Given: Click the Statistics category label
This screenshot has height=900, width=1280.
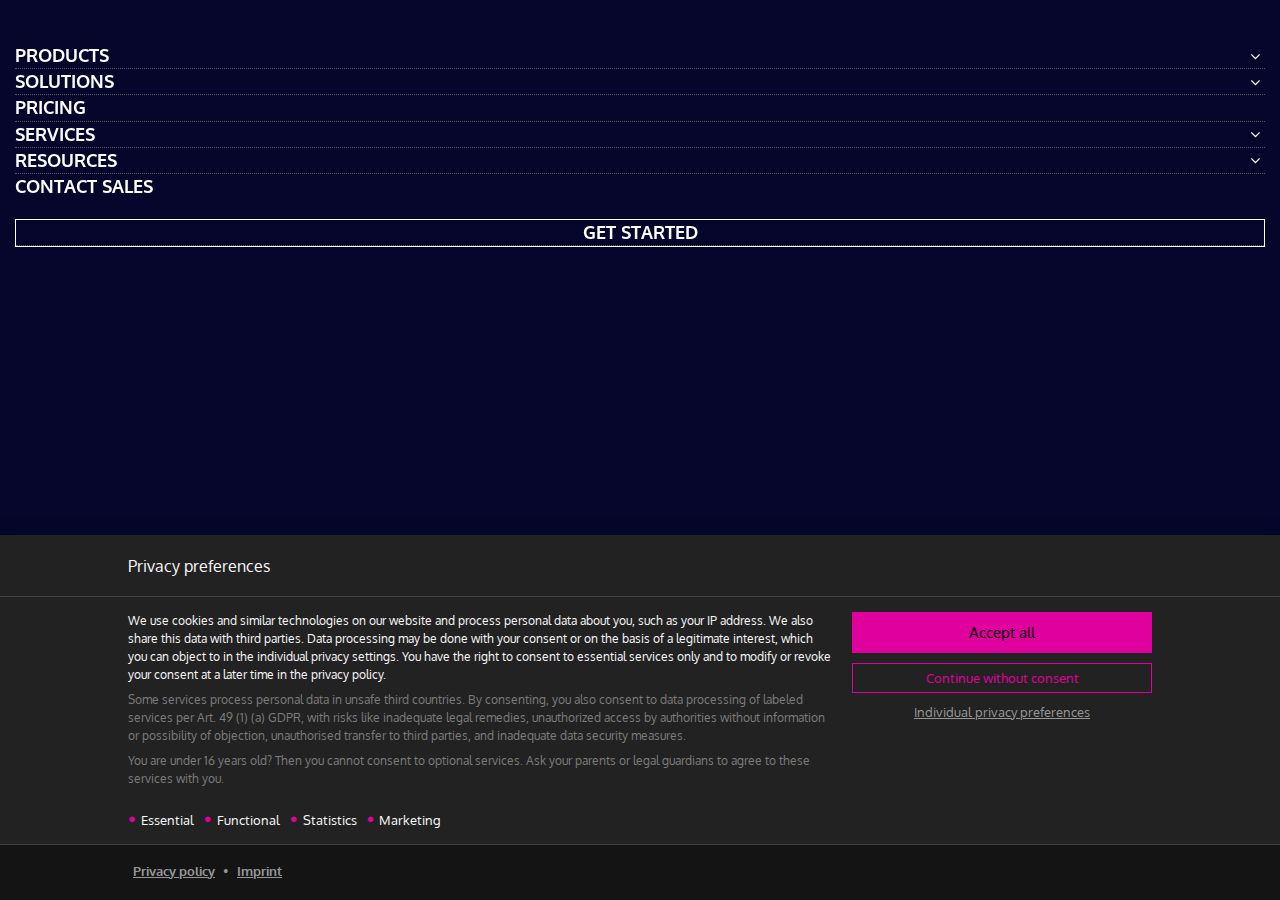Looking at the screenshot, I should tap(330, 820).
